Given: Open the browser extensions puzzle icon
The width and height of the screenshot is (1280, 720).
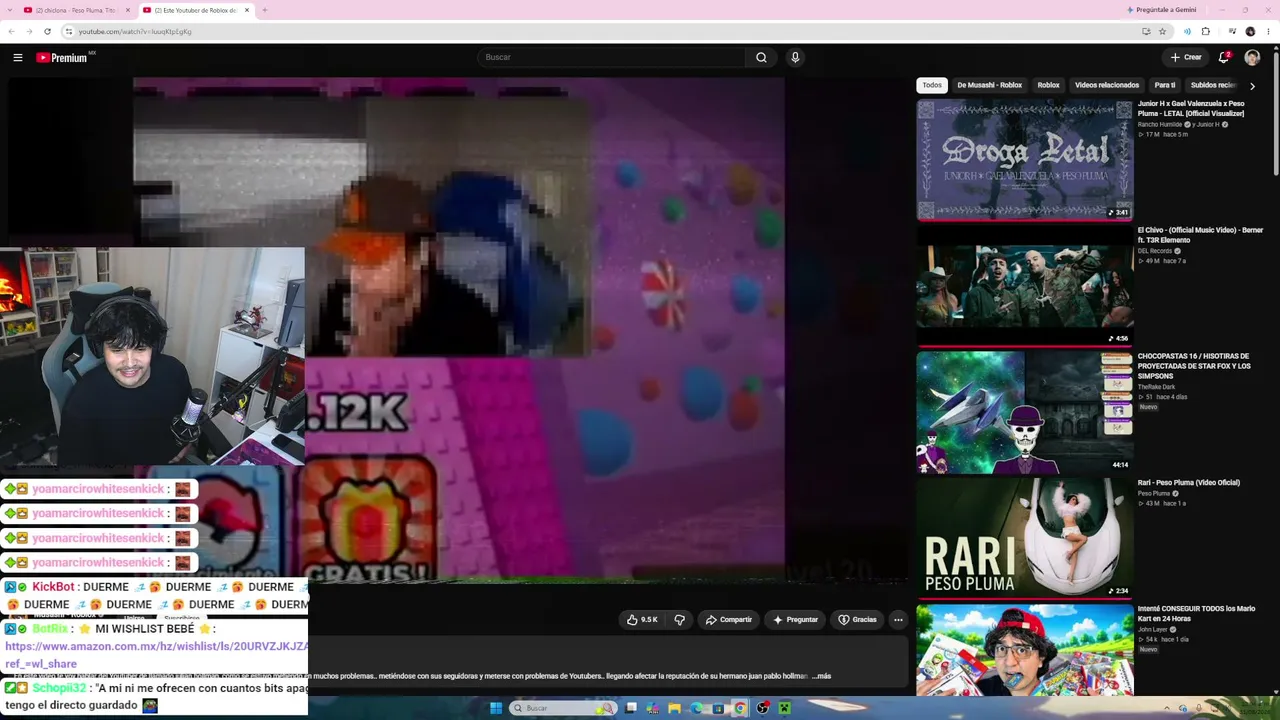Looking at the screenshot, I should click(x=1206, y=31).
